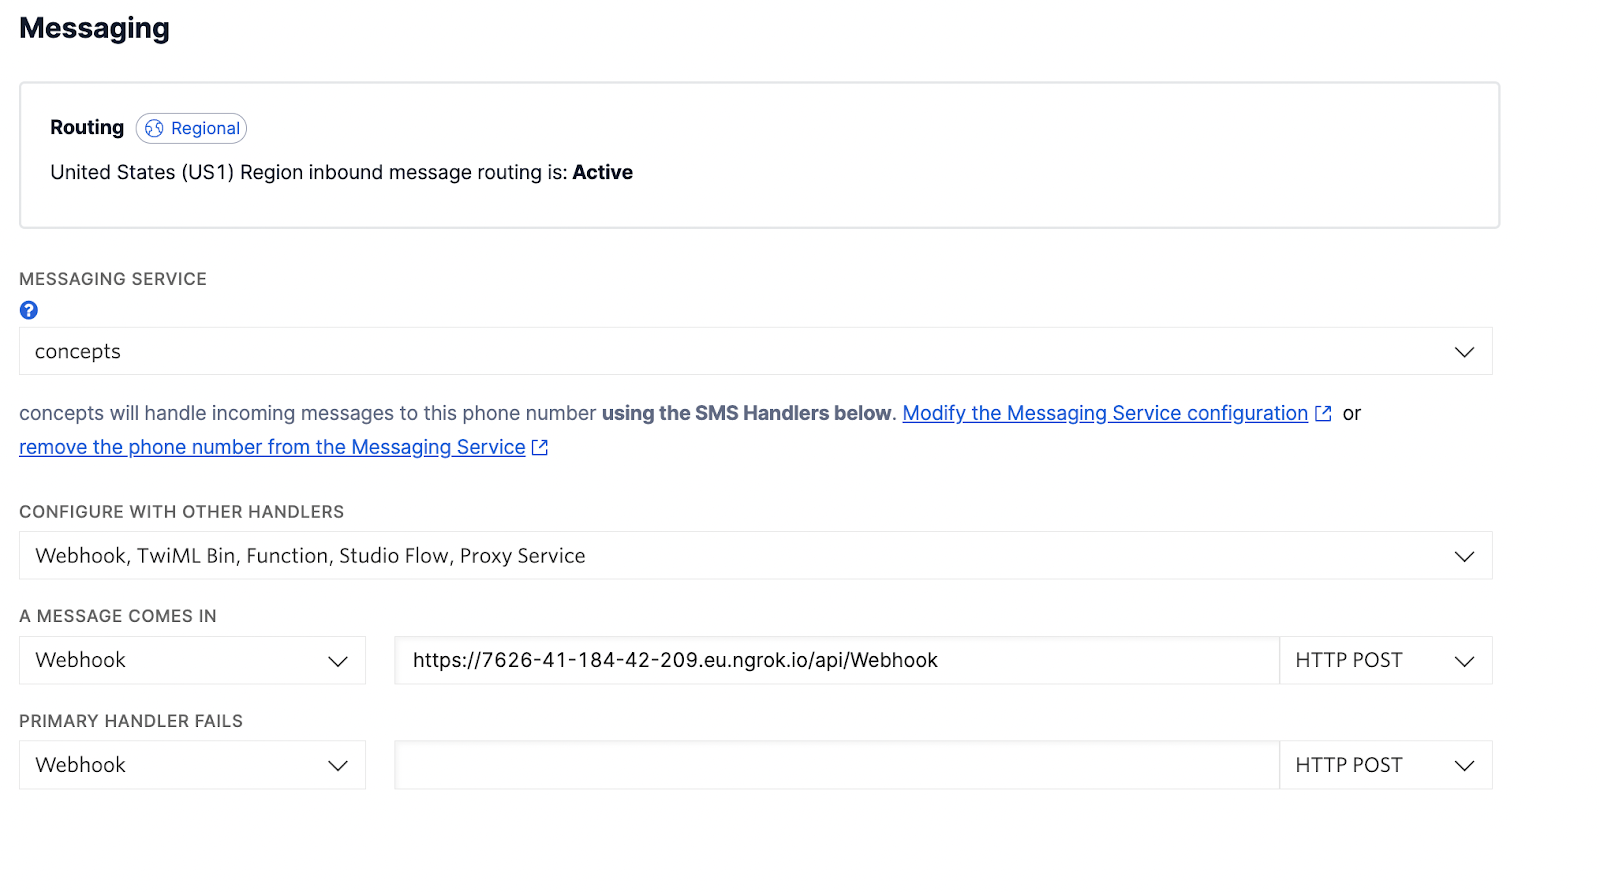
Task: Click the ngrok webhook URL field
Action: 836,661
